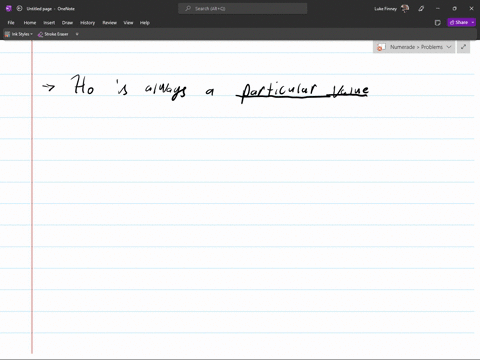480x360 pixels.
Task: Switch to the Insert tab
Action: click(x=49, y=23)
